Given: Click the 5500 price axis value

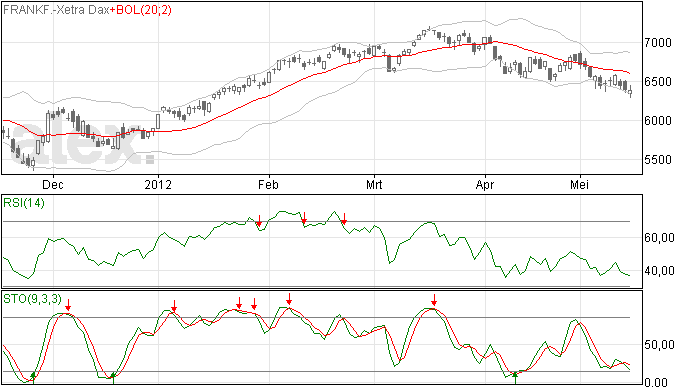Looking at the screenshot, I should (658, 160).
